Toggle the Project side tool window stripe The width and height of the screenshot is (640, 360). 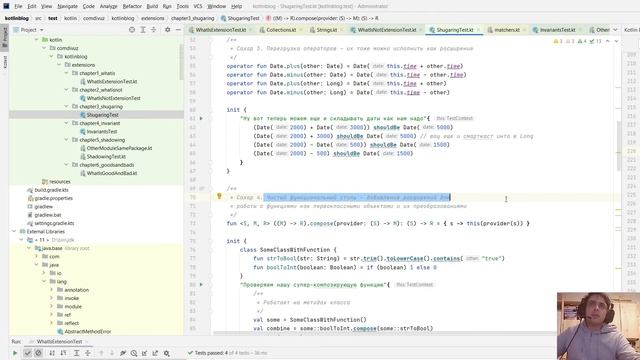click(x=5, y=38)
